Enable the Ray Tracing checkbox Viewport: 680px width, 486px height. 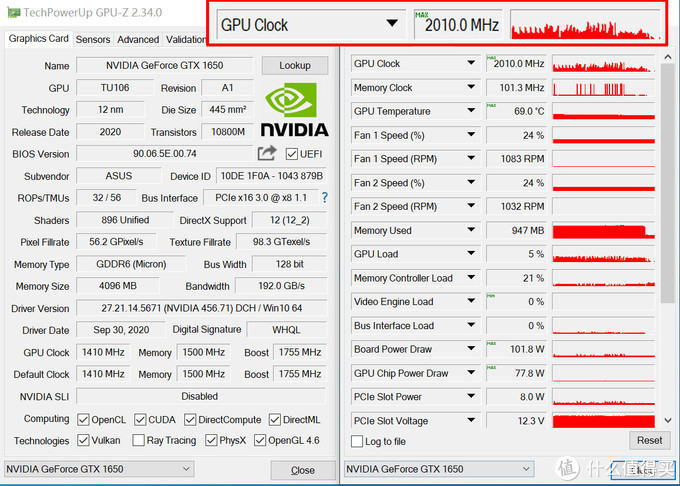[138, 440]
